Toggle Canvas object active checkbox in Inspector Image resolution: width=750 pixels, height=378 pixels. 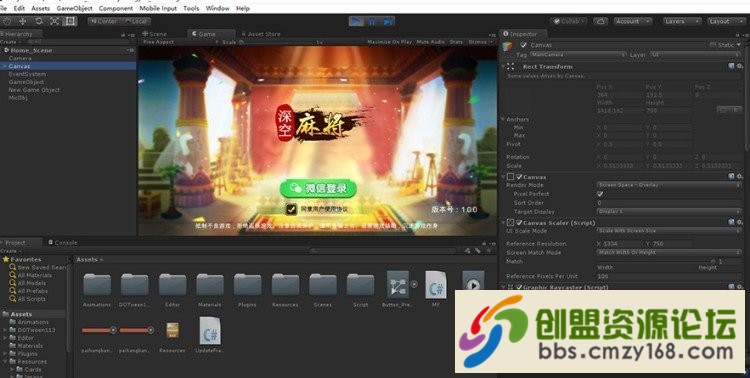(523, 45)
